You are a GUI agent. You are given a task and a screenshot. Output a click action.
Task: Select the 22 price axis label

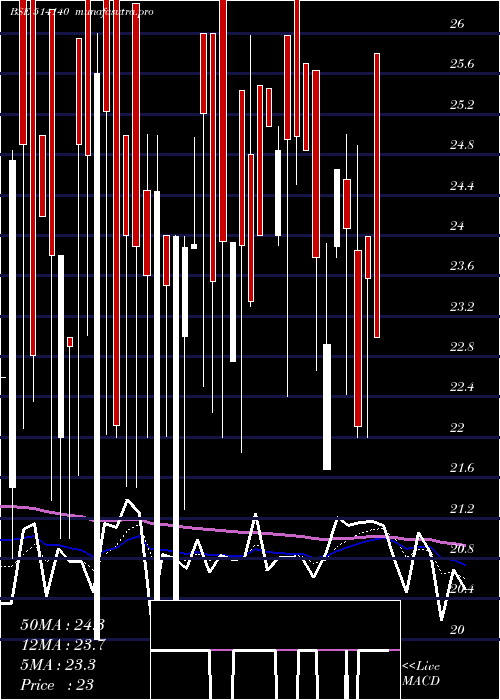coord(457,427)
